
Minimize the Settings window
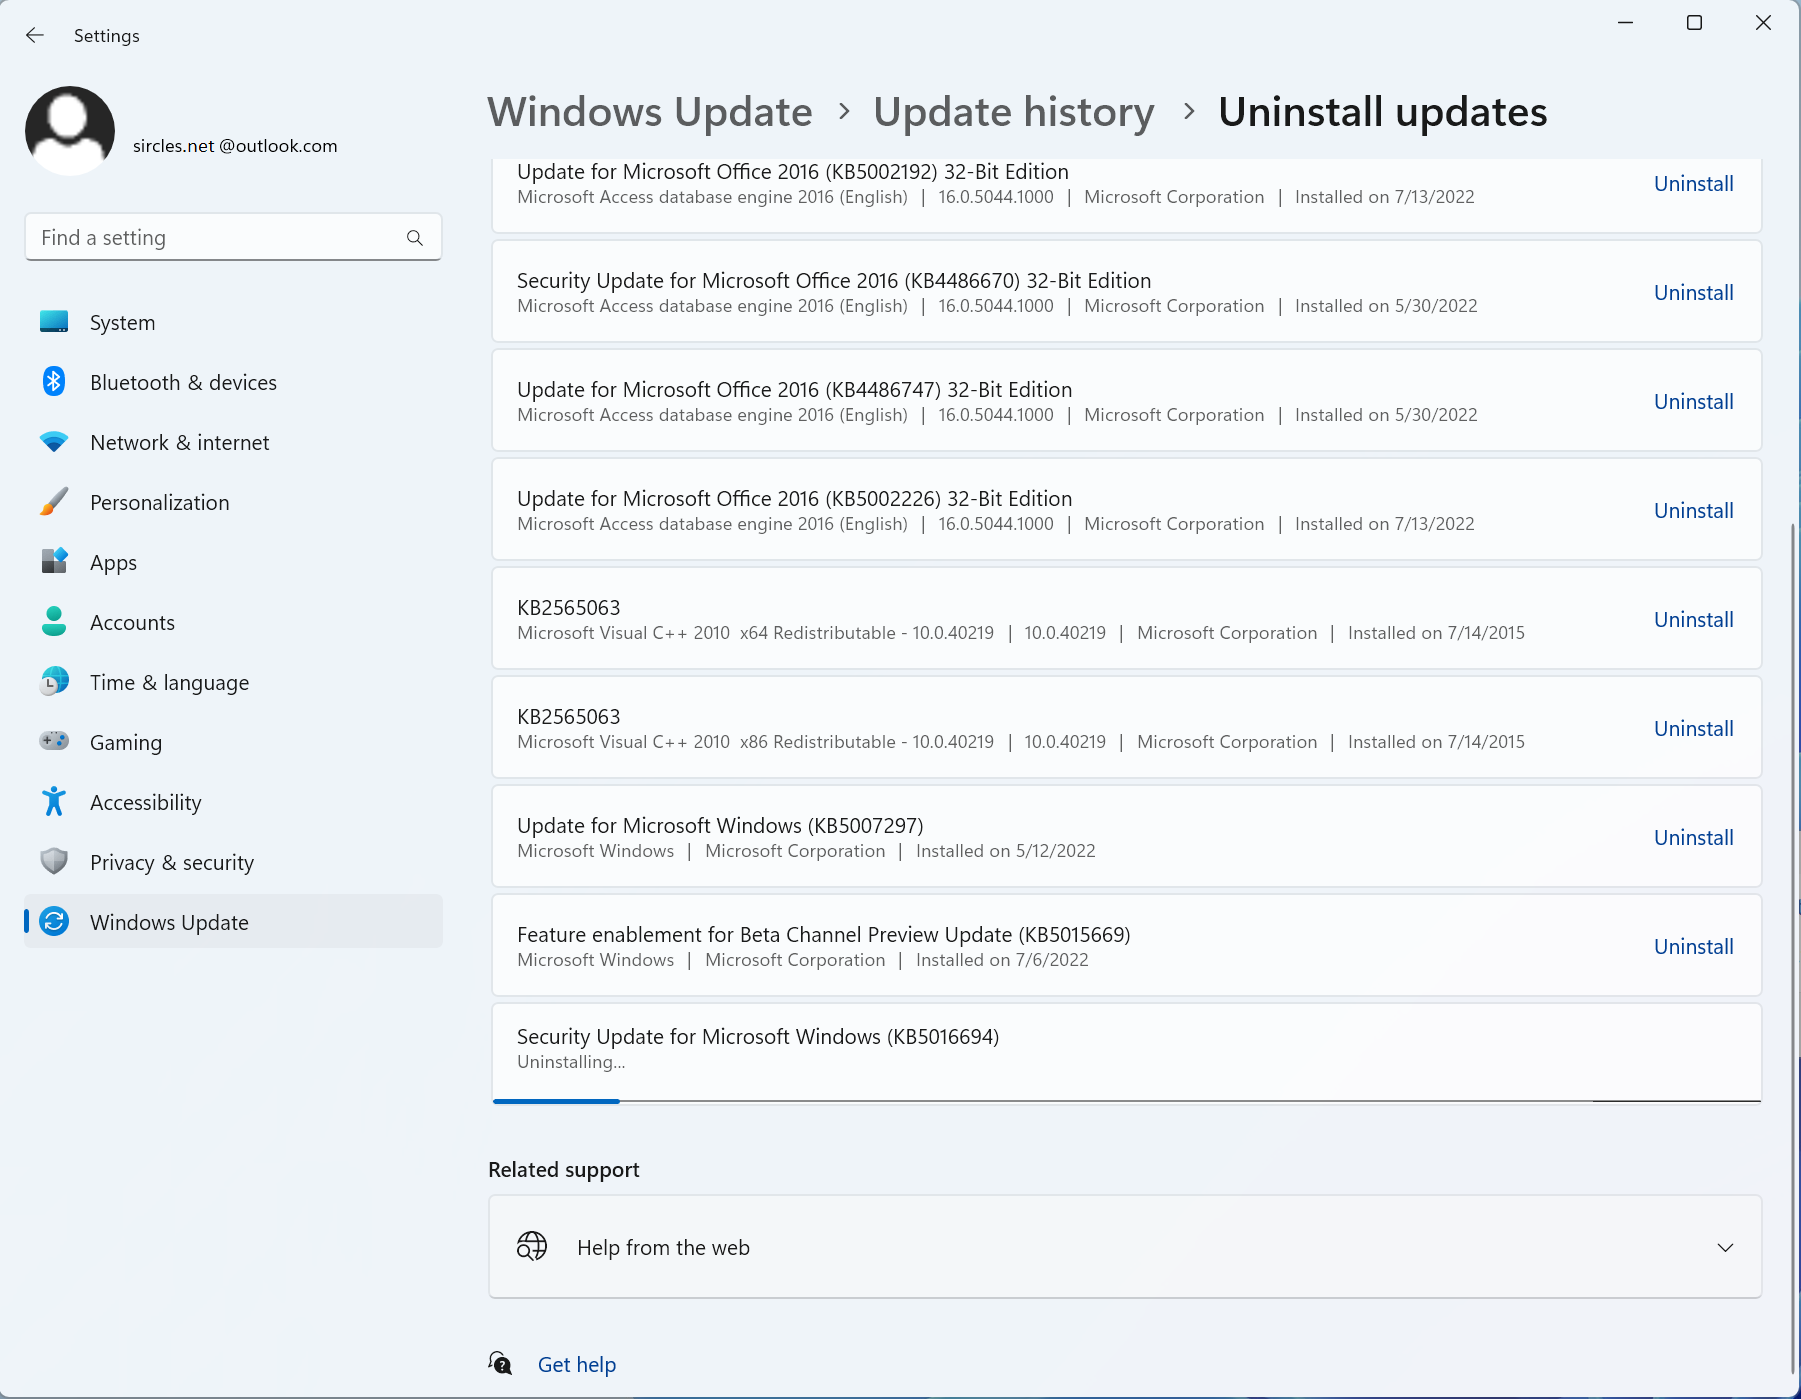click(1626, 23)
